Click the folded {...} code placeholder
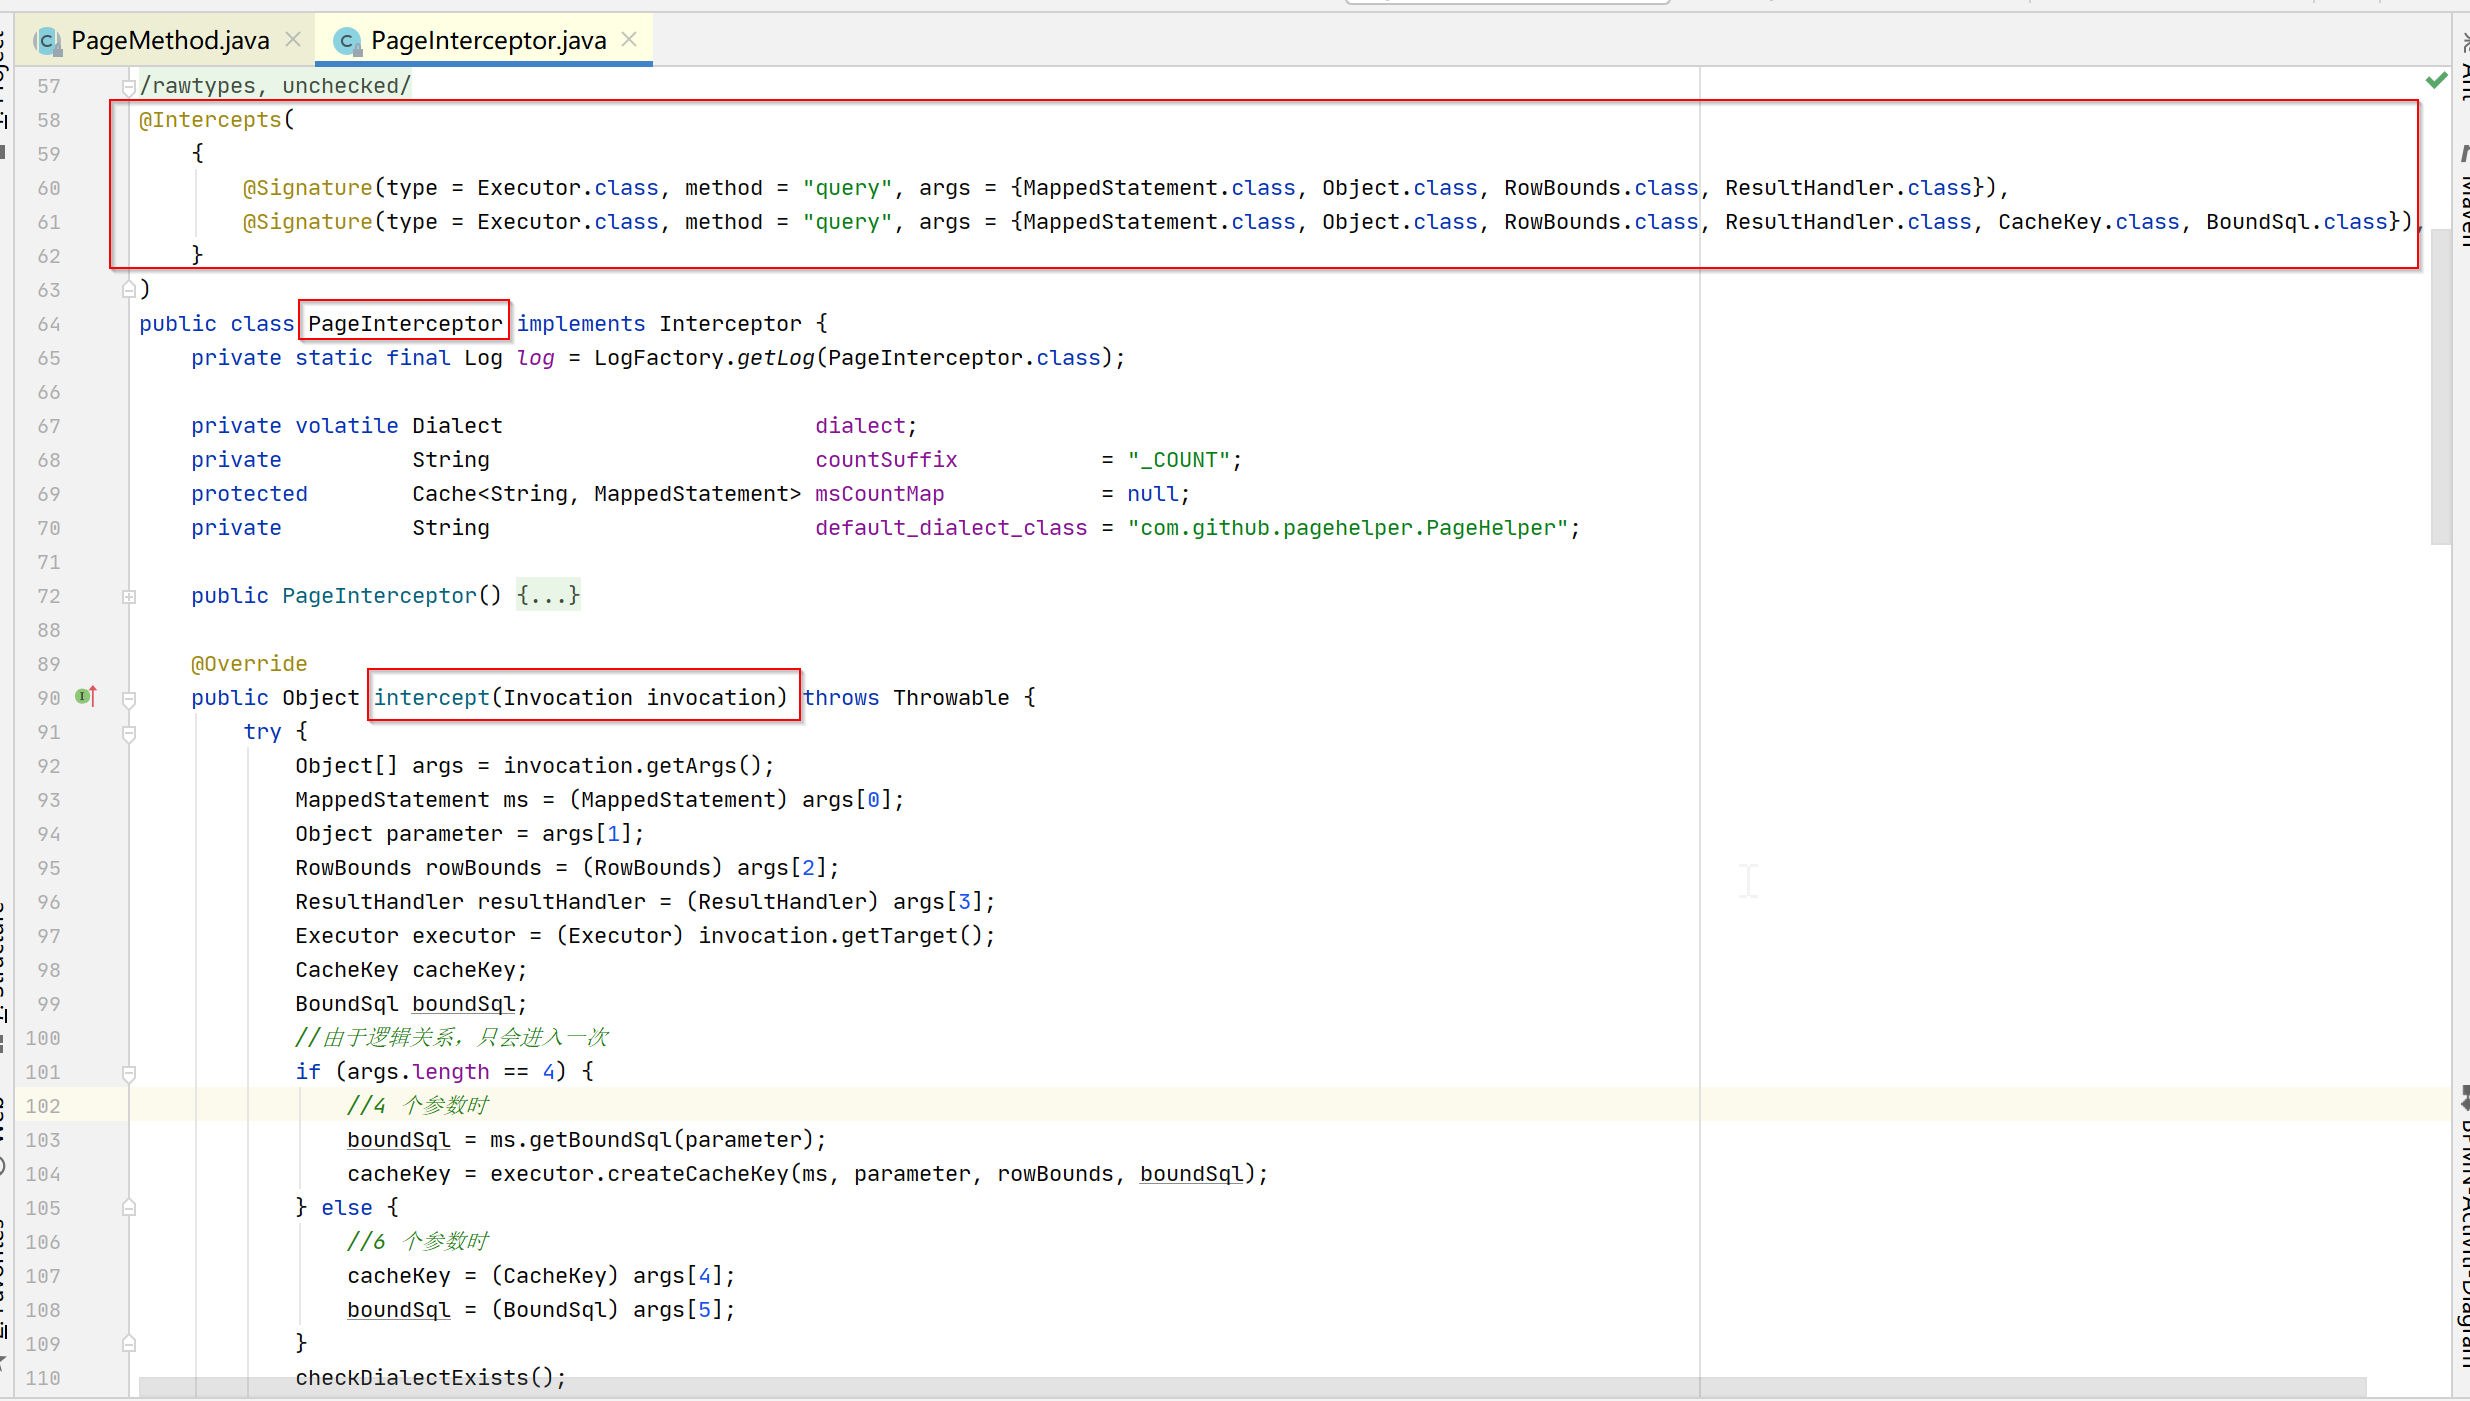The image size is (2470, 1401). (548, 596)
